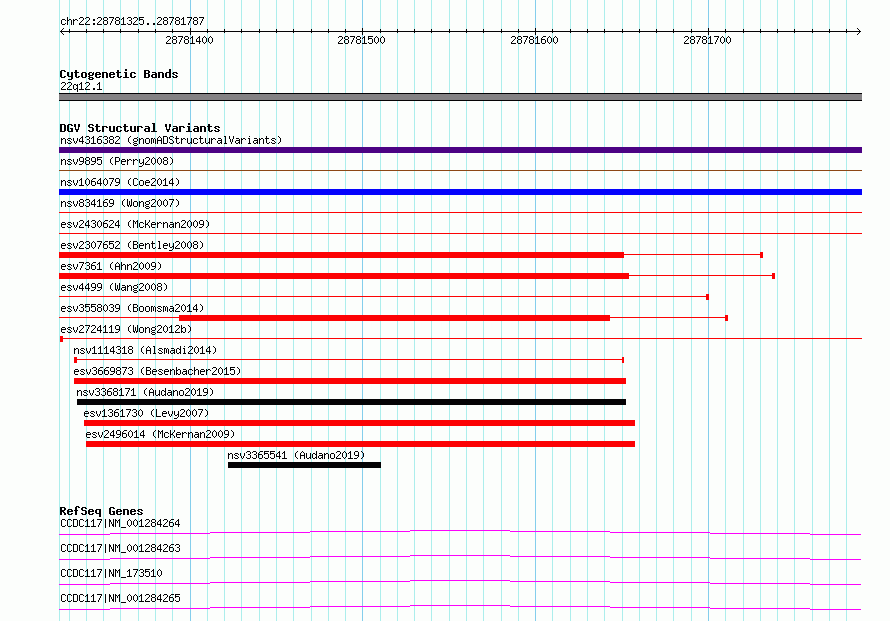Click the red esv2307652 variant bar
Viewport: 890px width, 621px height.
342,255
